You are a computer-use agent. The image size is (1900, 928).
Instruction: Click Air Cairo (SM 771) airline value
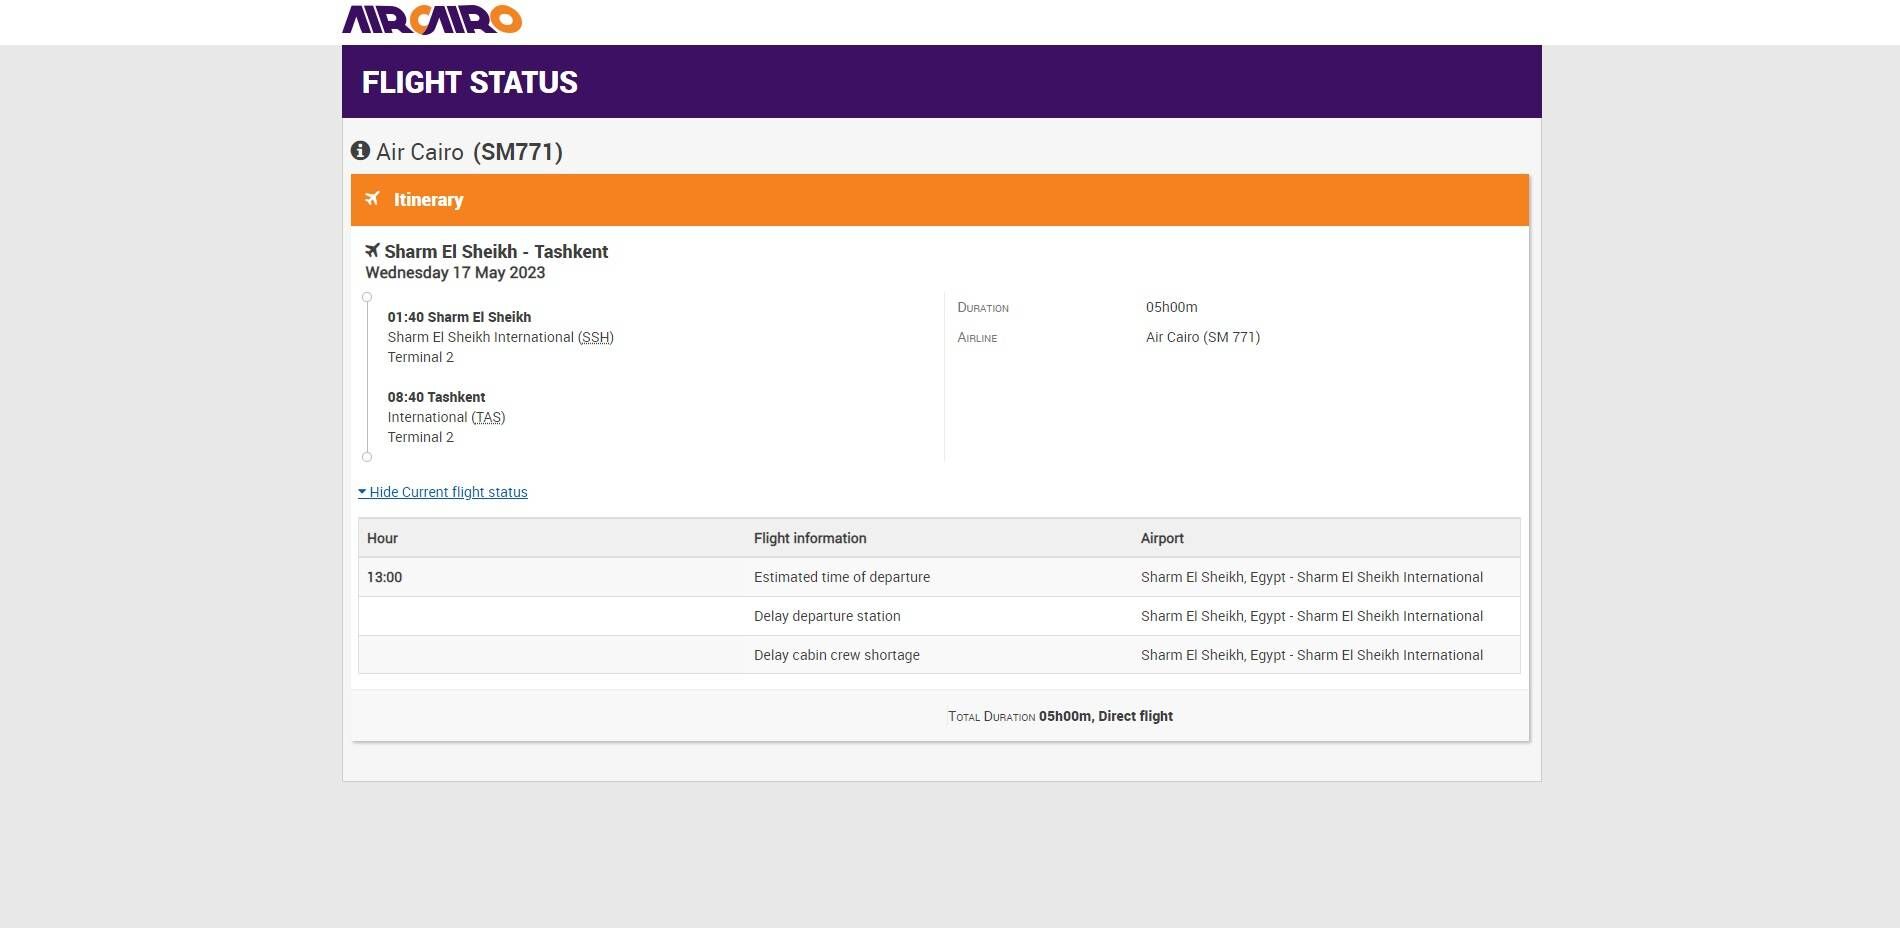[x=1203, y=337]
